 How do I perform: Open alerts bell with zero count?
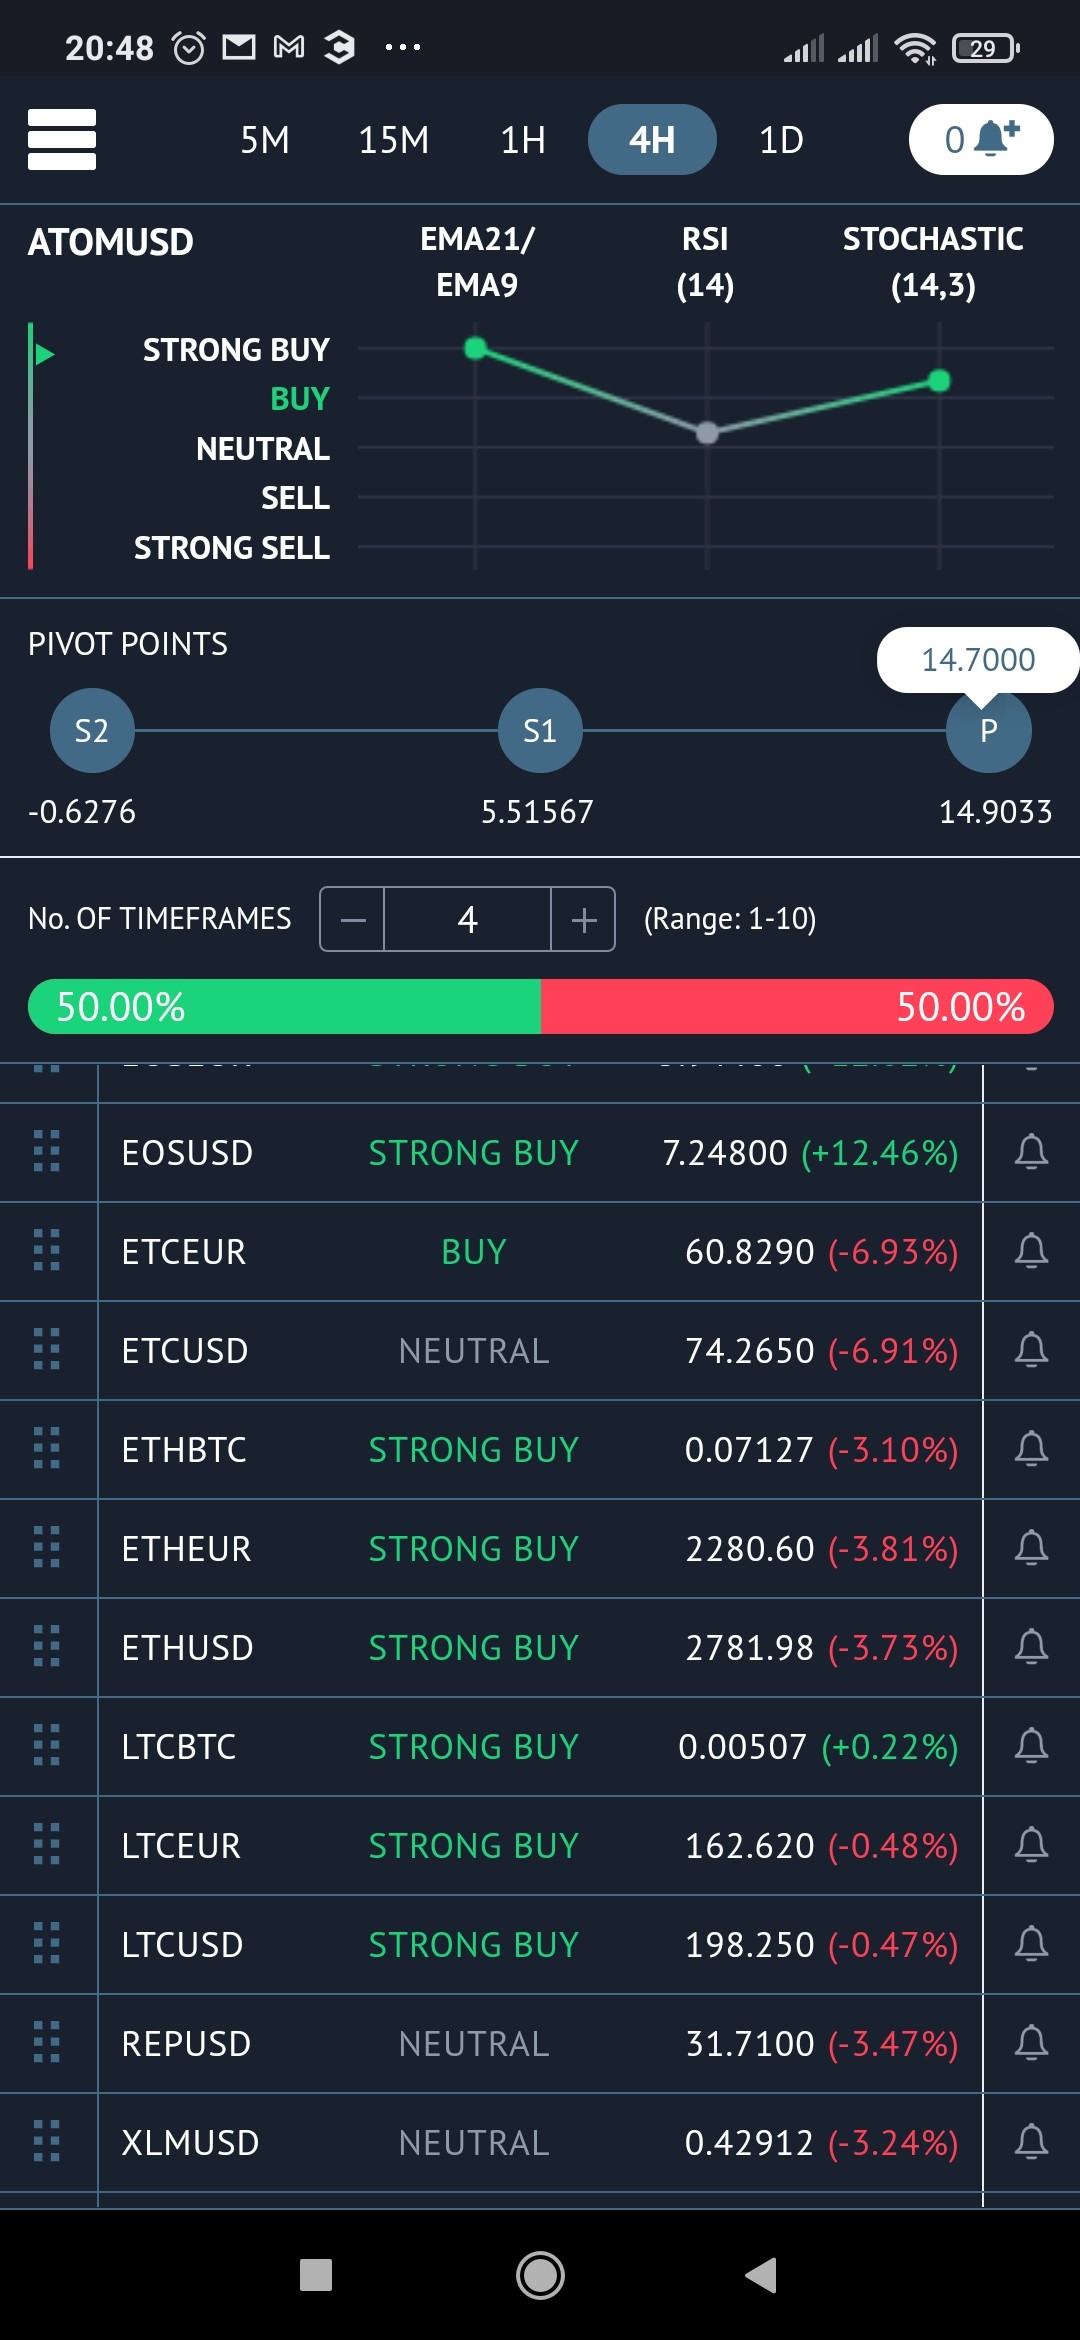click(980, 139)
